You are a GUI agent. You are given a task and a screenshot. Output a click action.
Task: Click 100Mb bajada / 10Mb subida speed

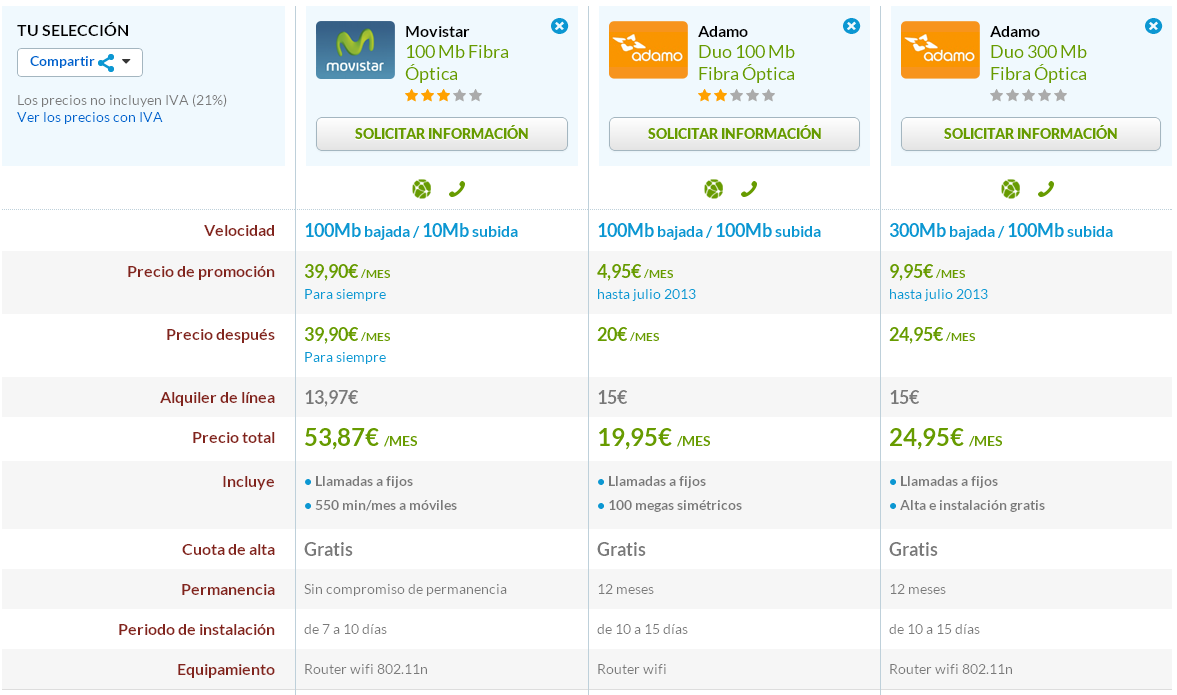pyautogui.click(x=411, y=231)
